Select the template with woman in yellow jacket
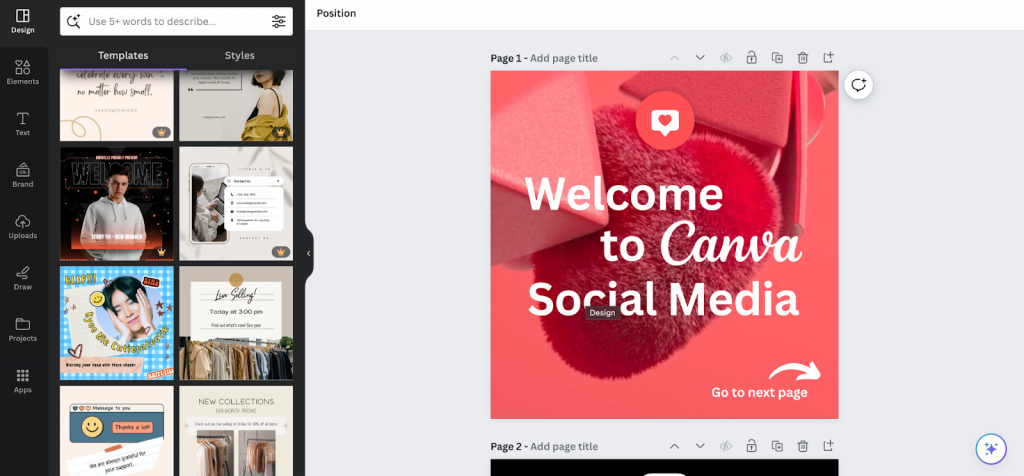Screen dimensions: 1024x476 point(236,105)
